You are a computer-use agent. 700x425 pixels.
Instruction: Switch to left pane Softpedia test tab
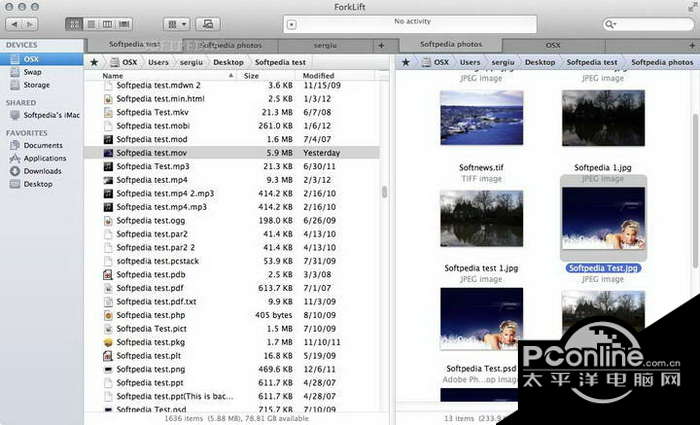click(x=134, y=45)
